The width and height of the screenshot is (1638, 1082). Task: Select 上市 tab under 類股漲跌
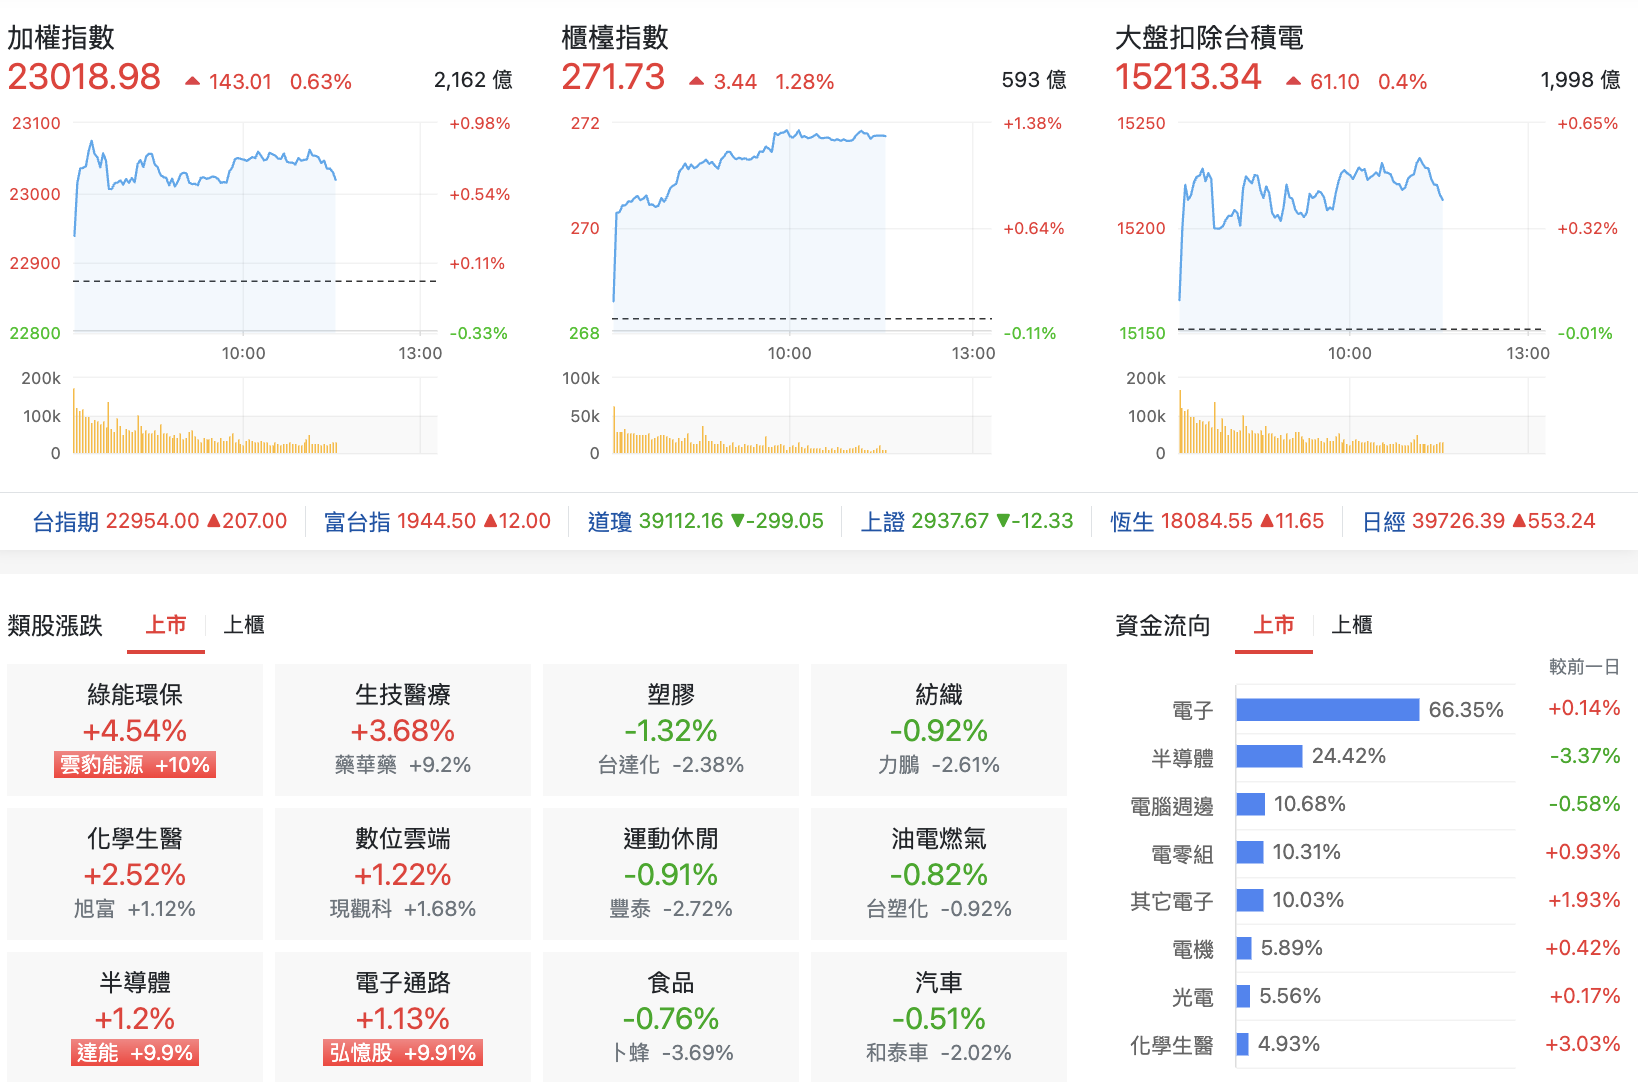pos(166,625)
